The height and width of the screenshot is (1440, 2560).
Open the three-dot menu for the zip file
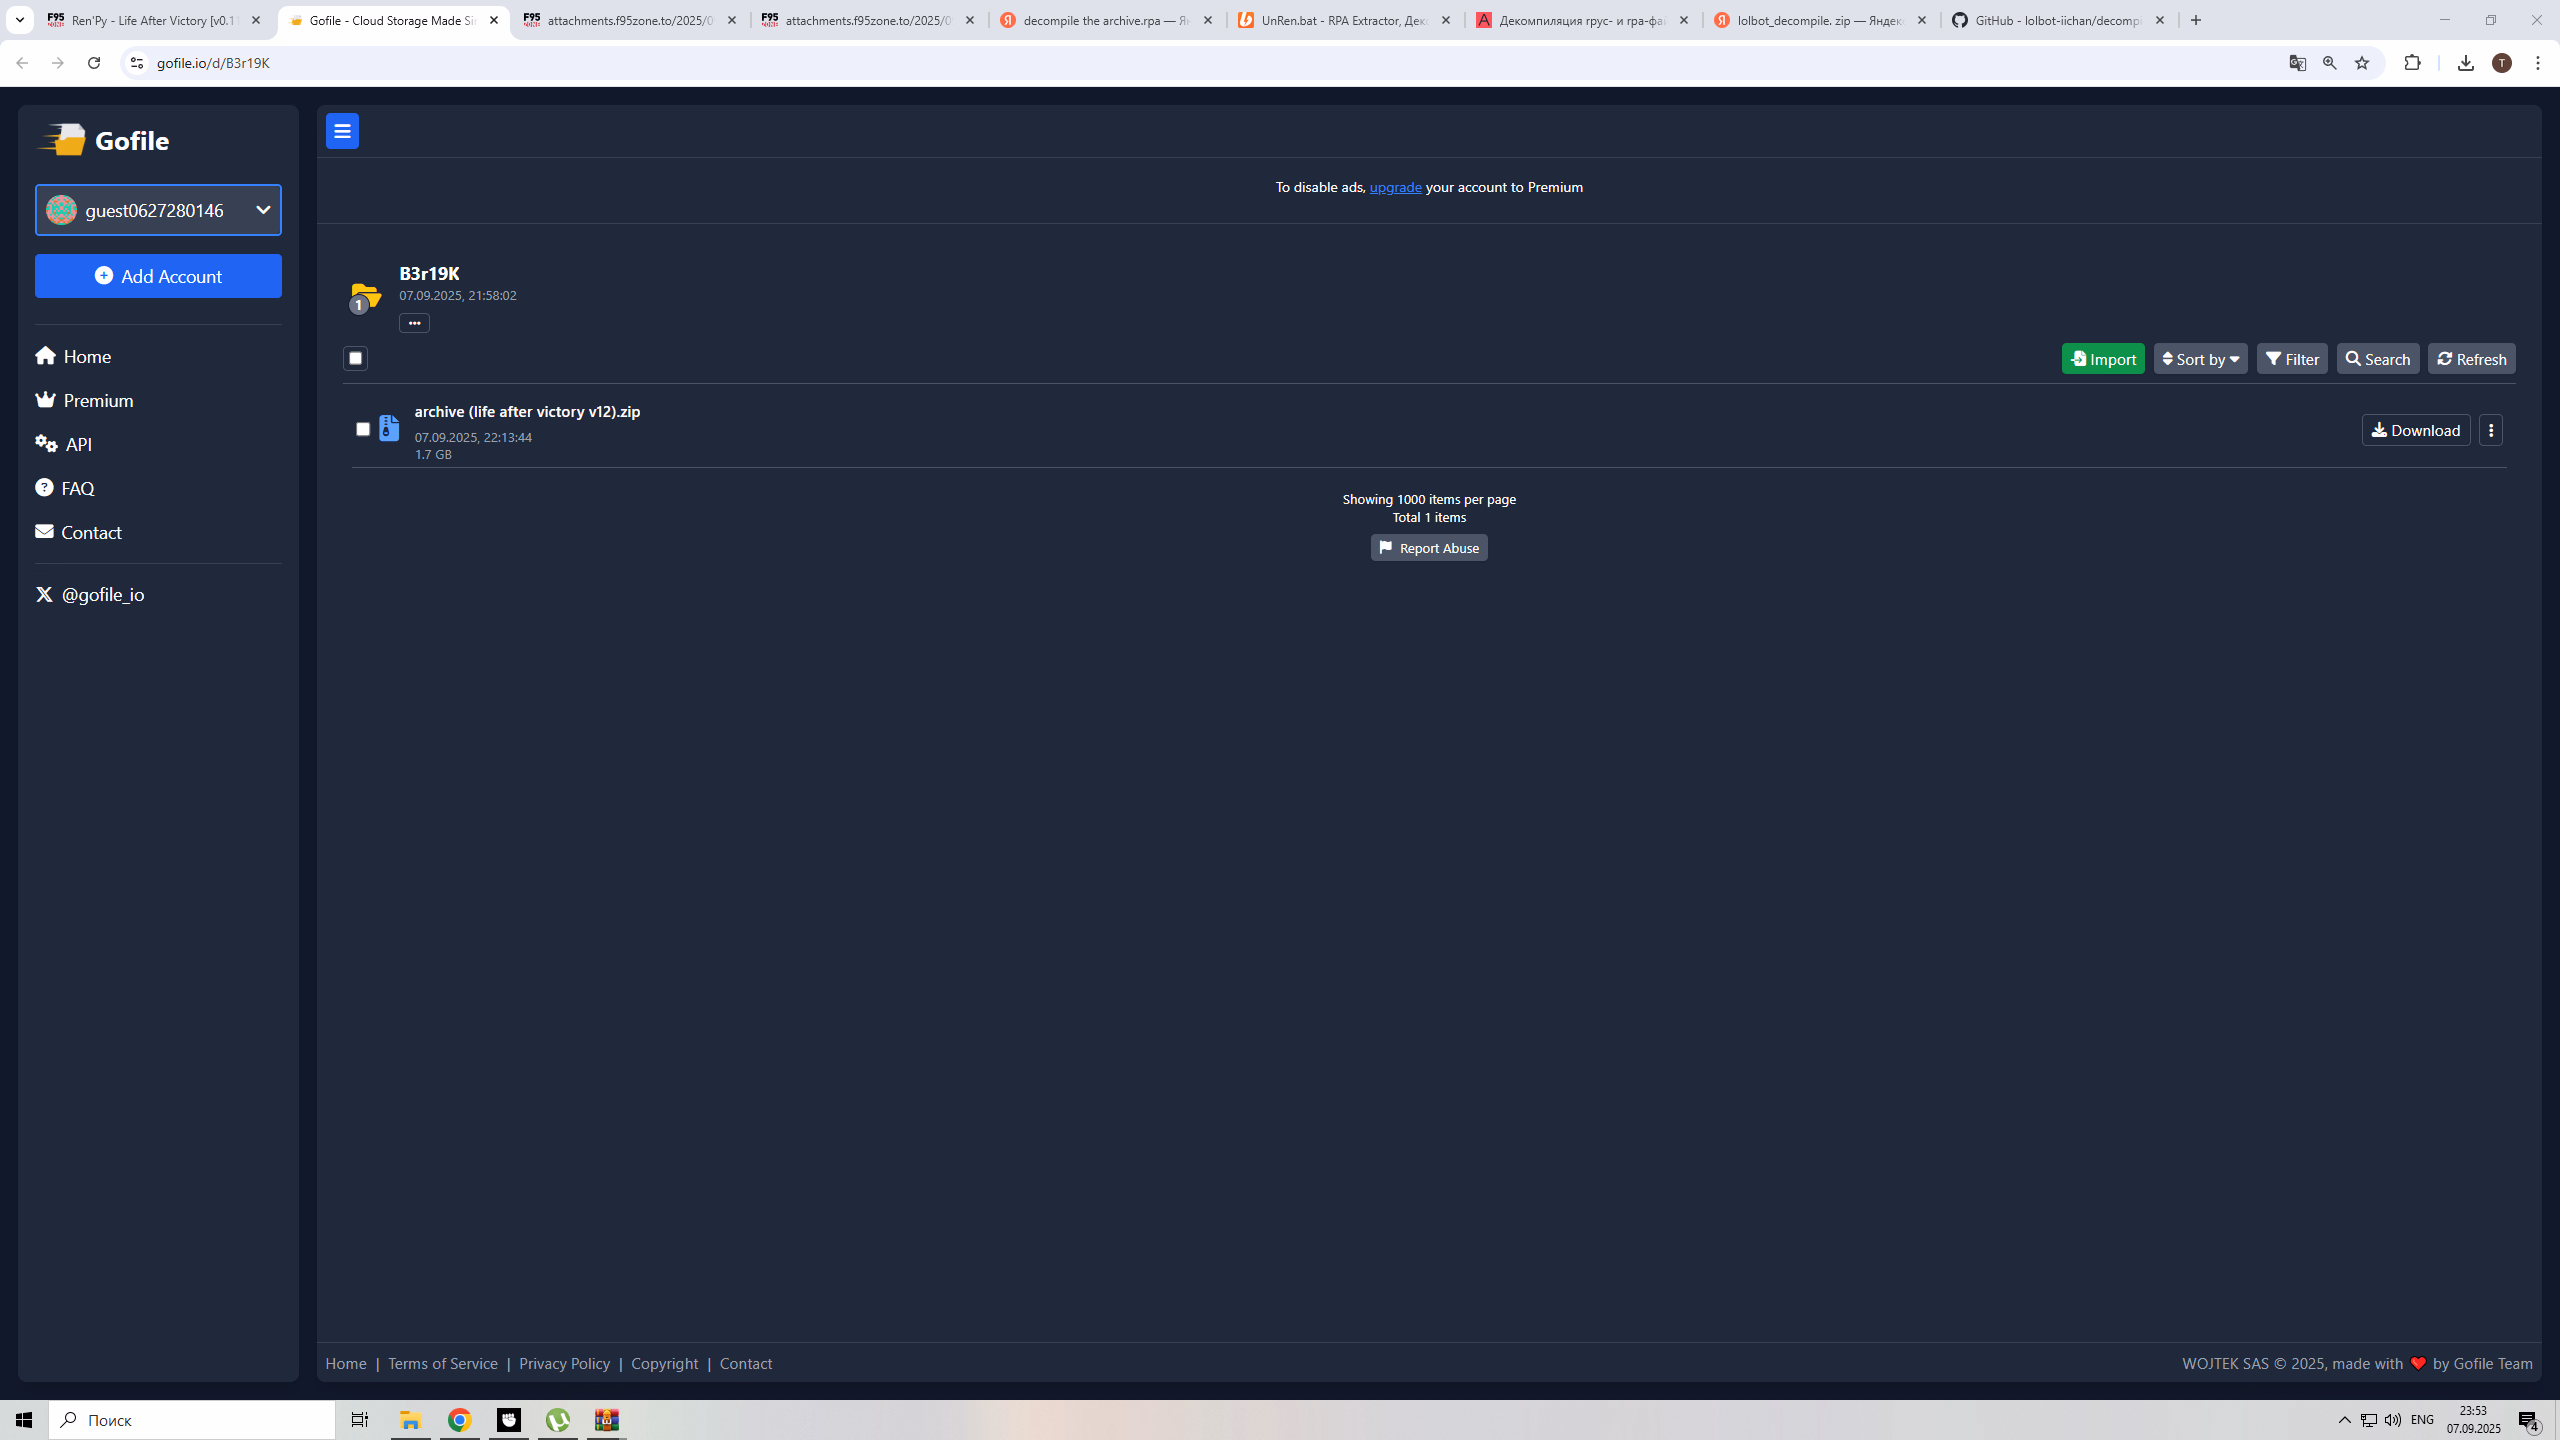click(2491, 430)
